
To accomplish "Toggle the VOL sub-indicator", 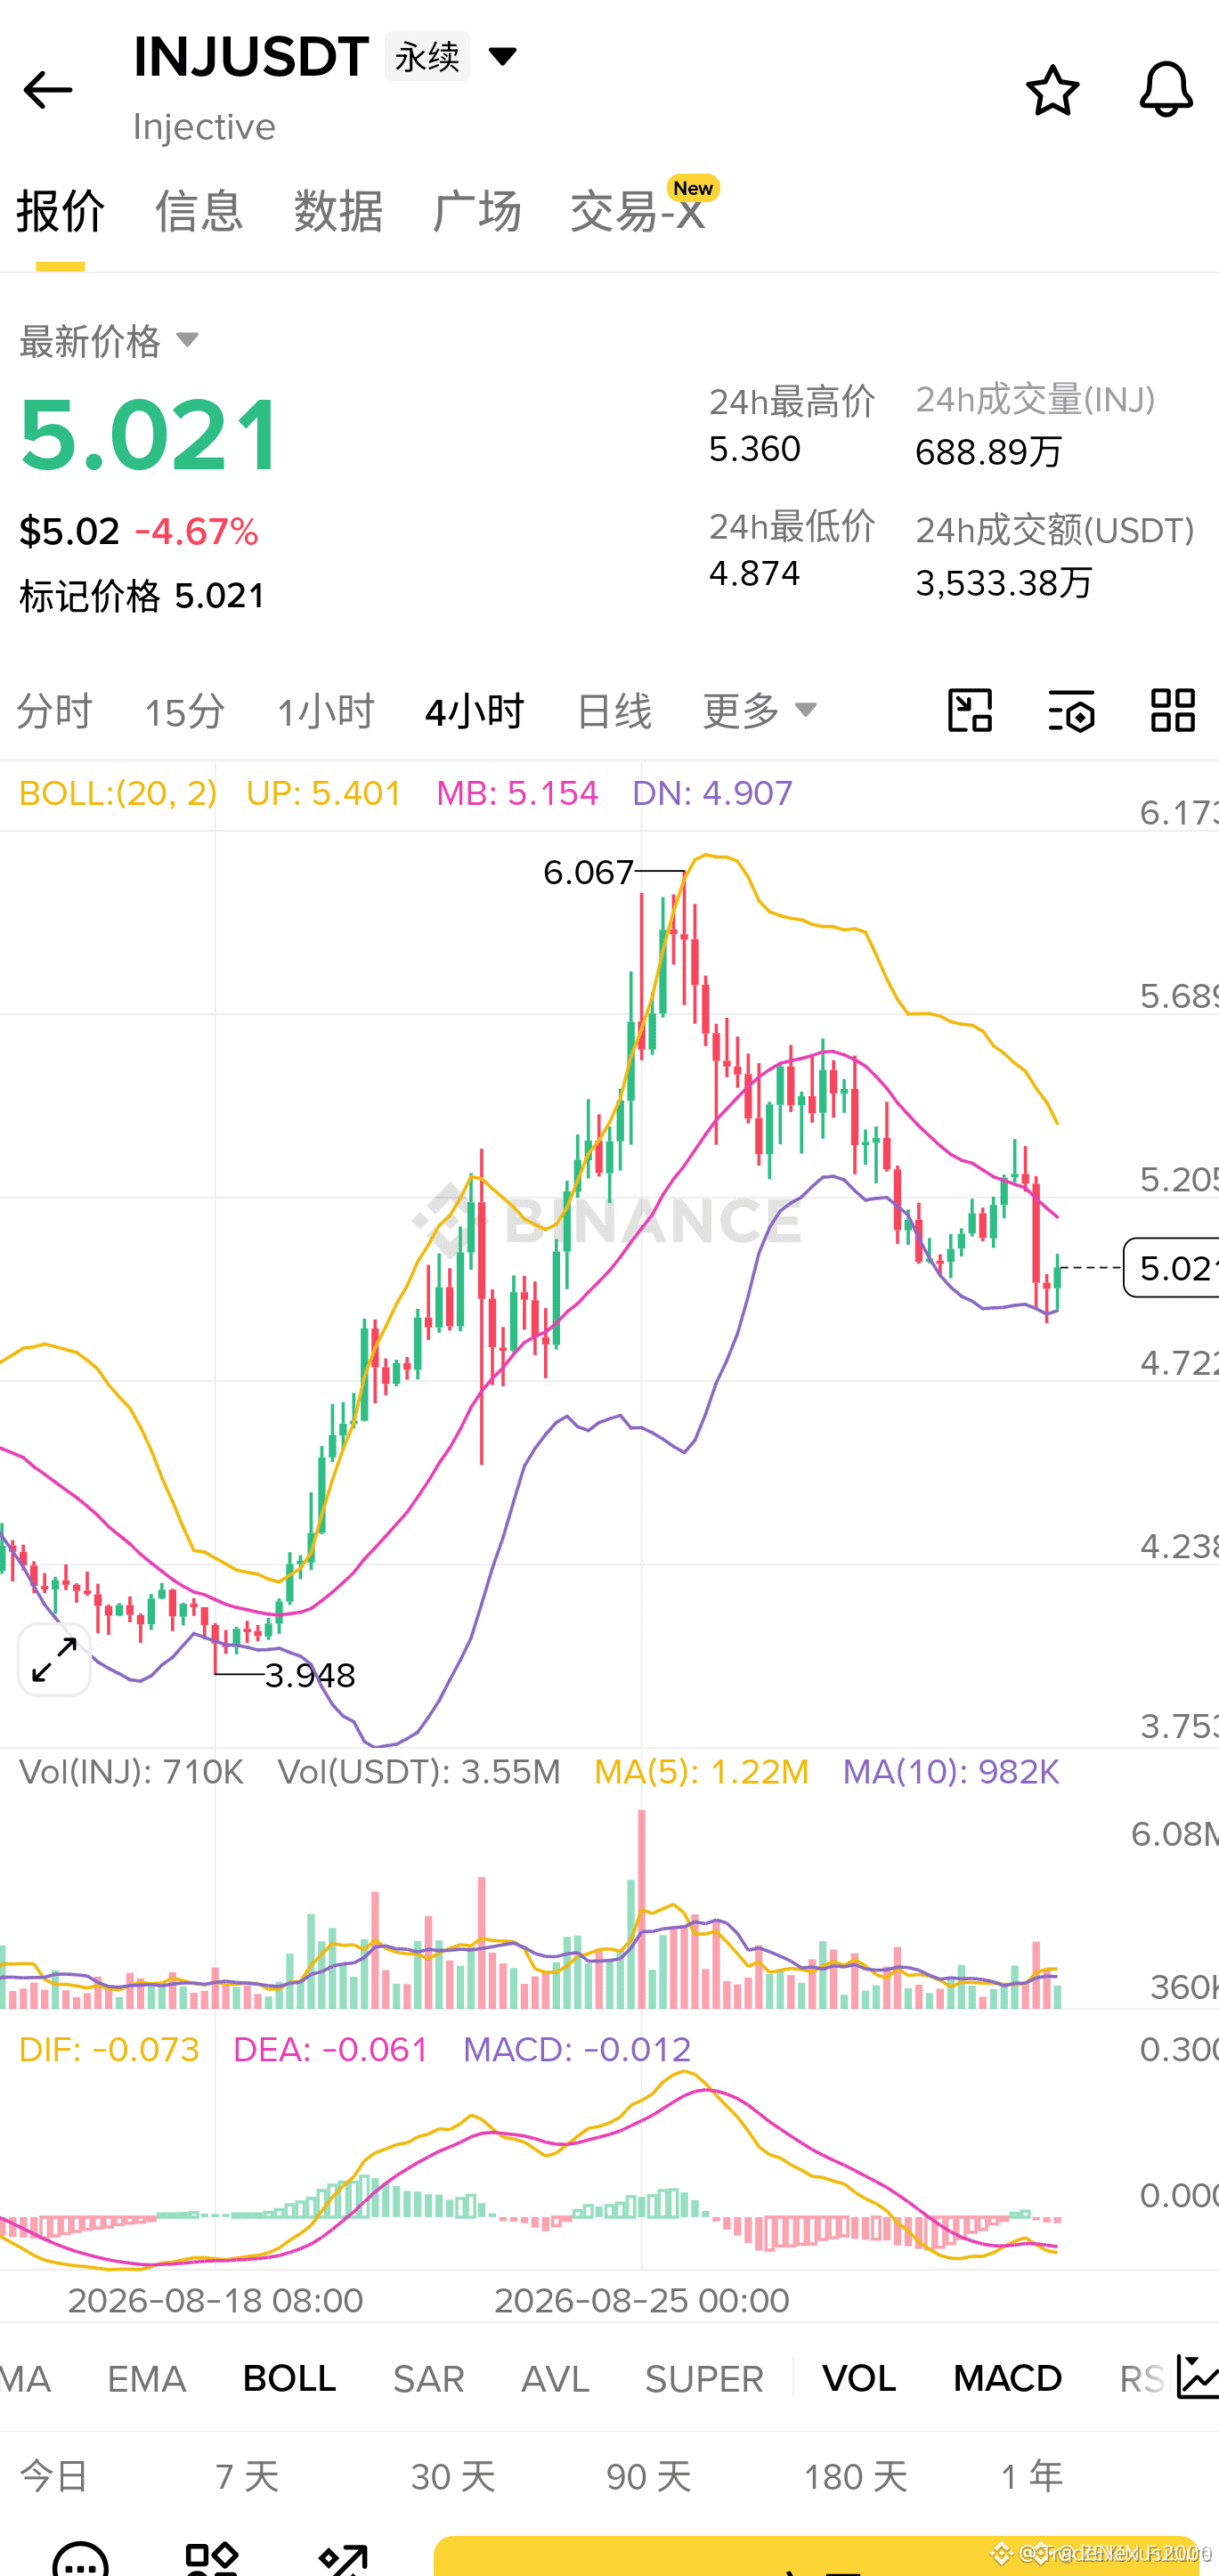I will [859, 2378].
